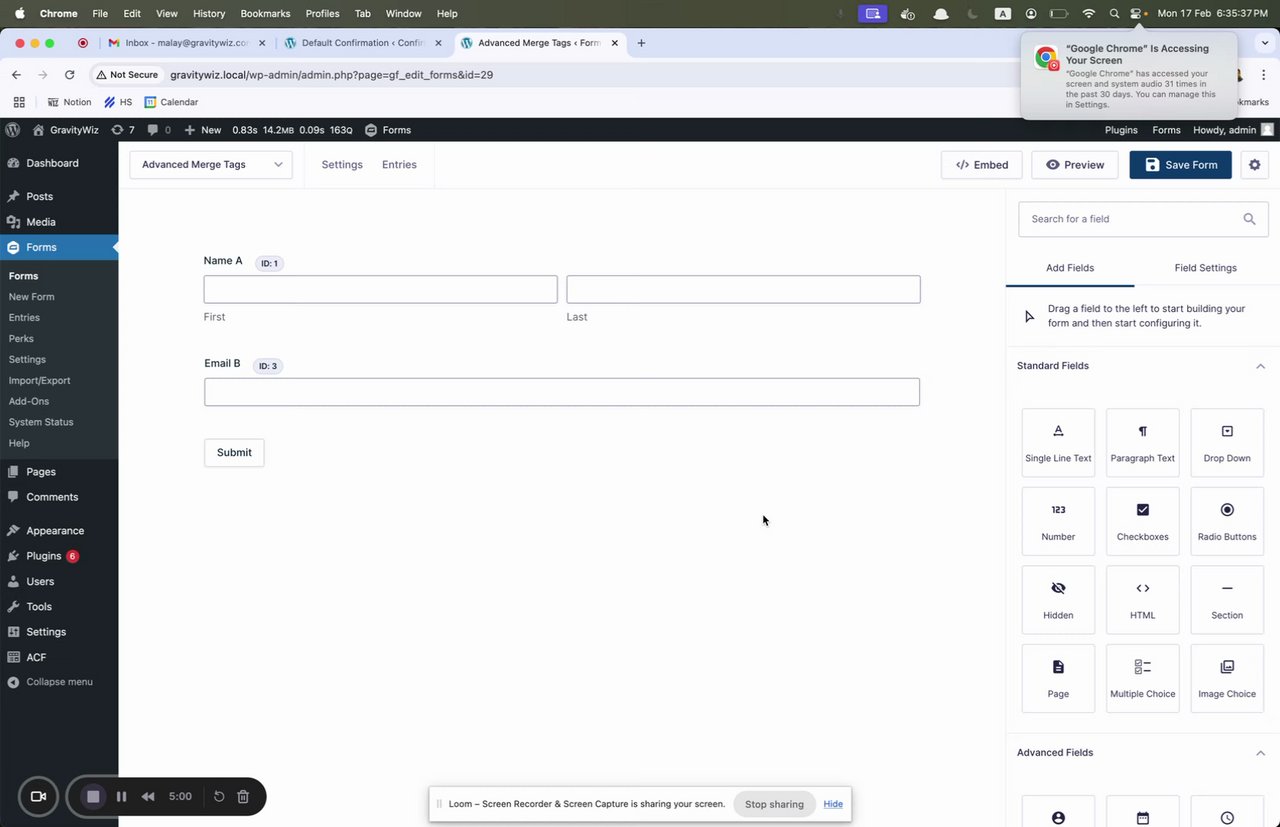Pause the Loom recording
Screen dimensions: 1280x827
click(x=122, y=797)
